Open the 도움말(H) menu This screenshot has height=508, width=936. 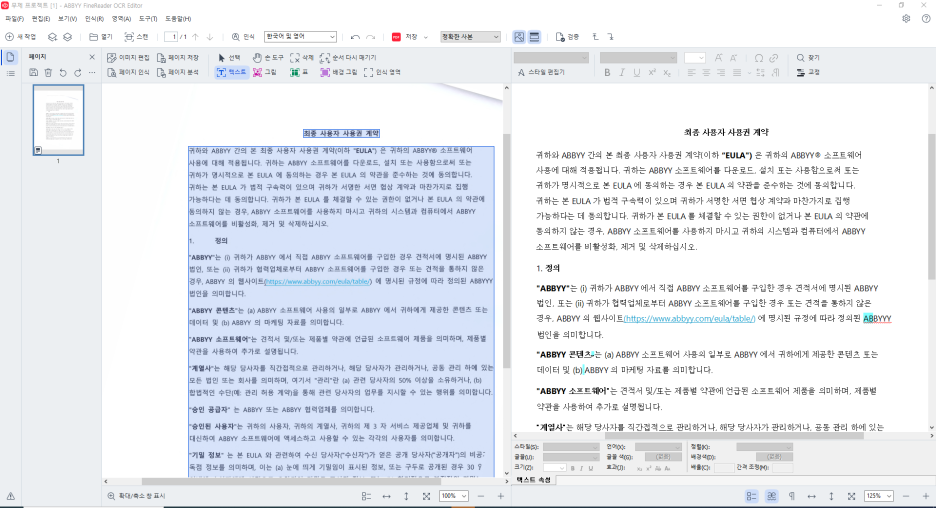pyautogui.click(x=178, y=19)
